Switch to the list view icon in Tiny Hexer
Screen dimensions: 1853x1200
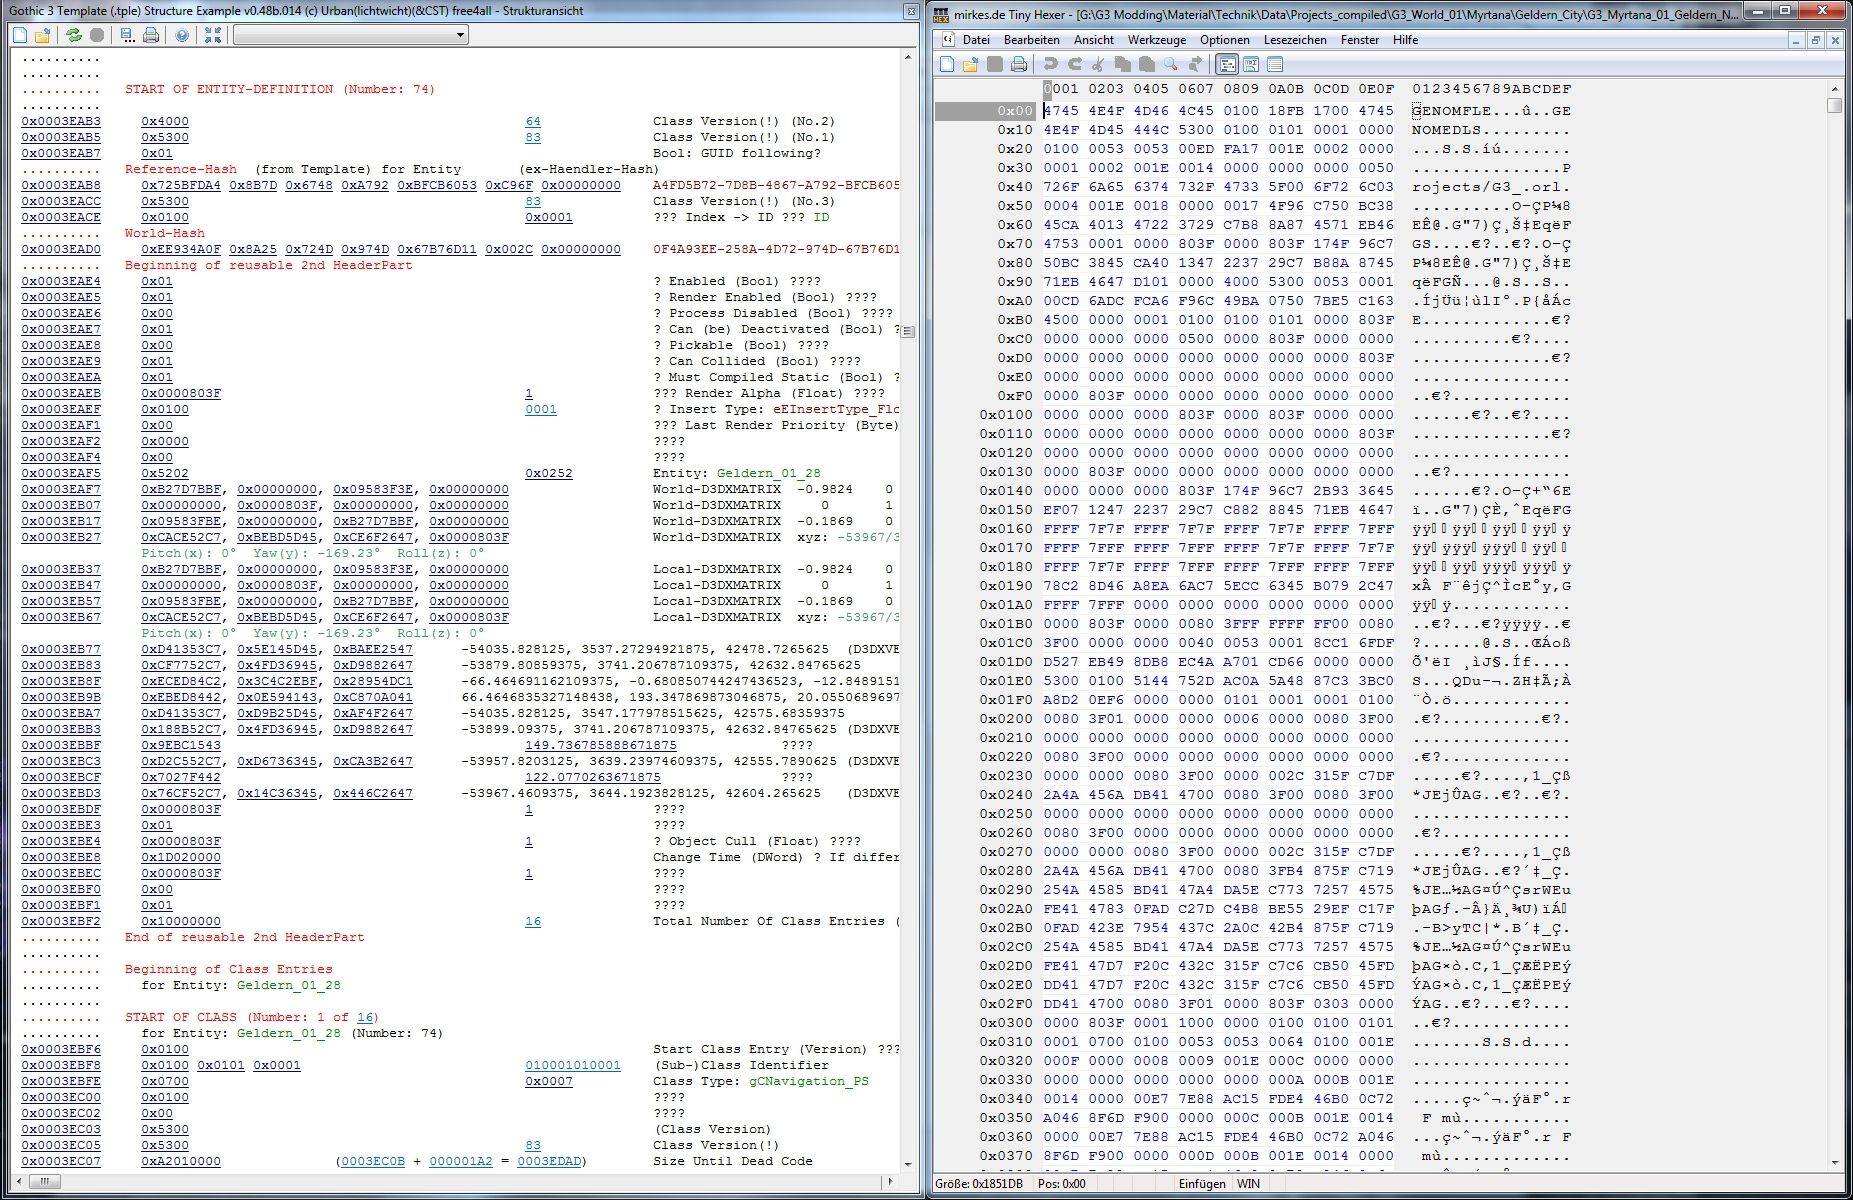[1275, 65]
